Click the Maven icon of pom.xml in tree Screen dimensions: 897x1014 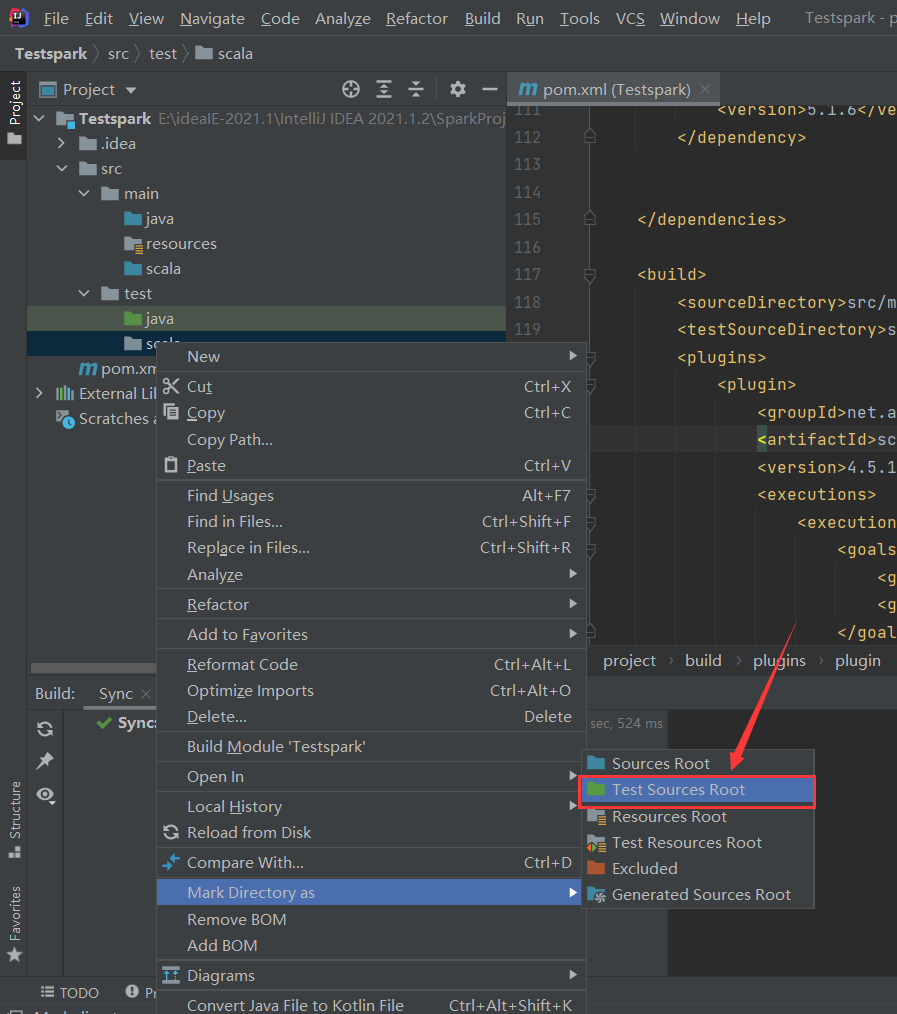pyautogui.click(x=88, y=369)
